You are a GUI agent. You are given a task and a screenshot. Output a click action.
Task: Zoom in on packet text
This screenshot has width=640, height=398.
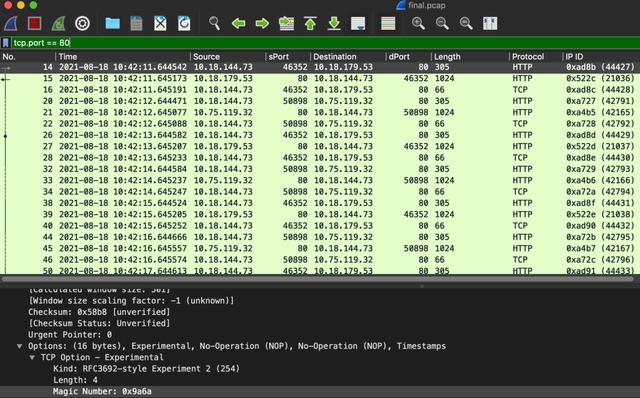(x=418, y=23)
